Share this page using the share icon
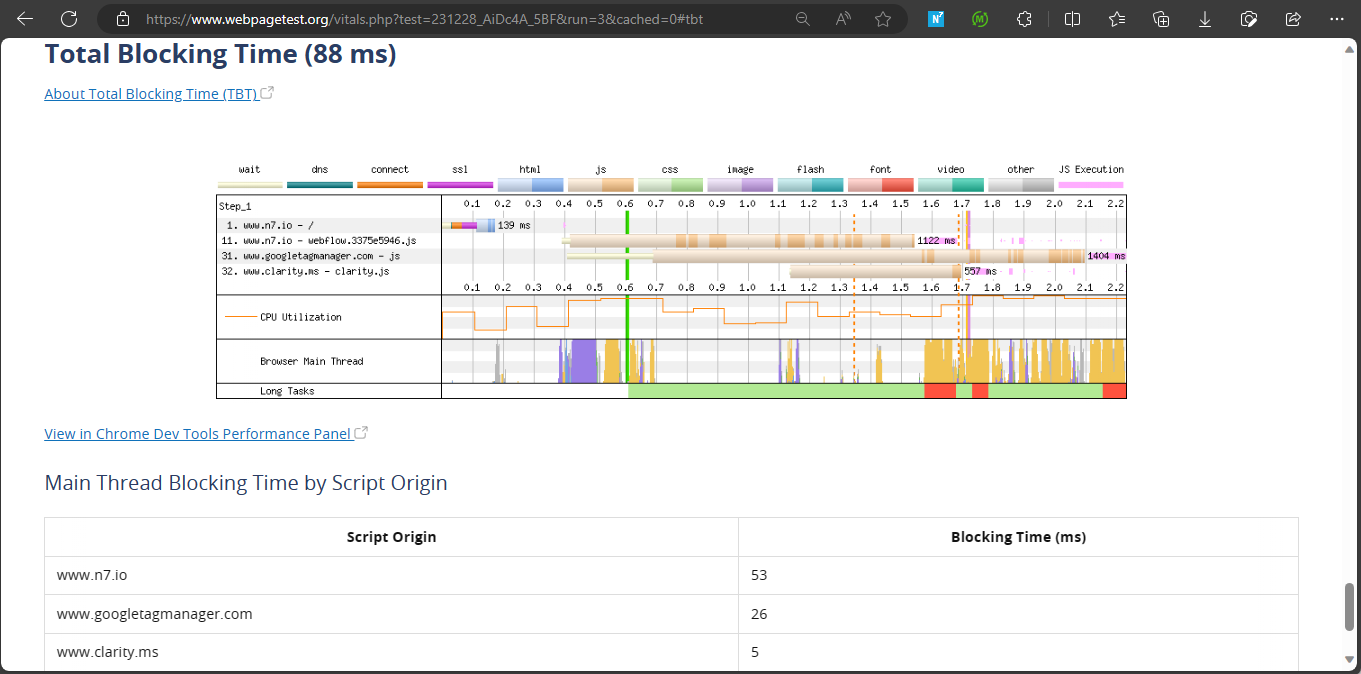The height and width of the screenshot is (674, 1361). pyautogui.click(x=1293, y=19)
